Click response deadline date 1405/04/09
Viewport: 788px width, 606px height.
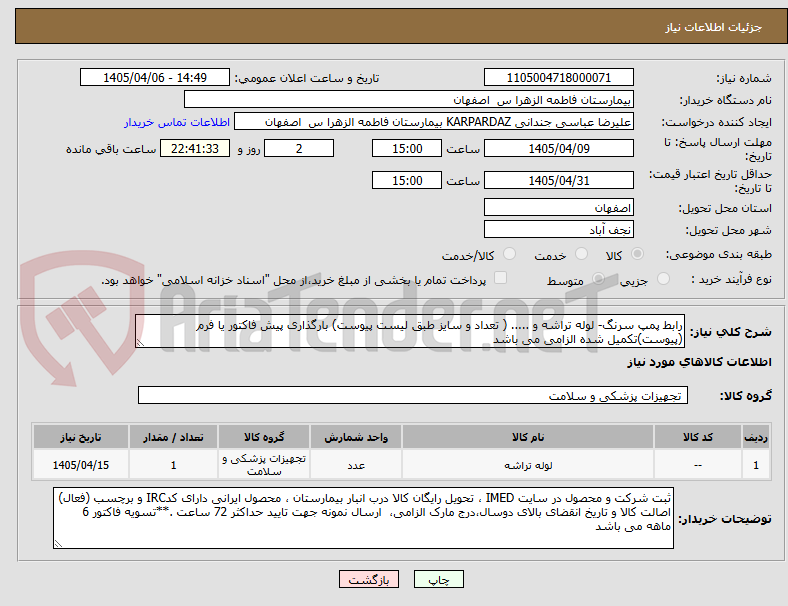(x=558, y=149)
